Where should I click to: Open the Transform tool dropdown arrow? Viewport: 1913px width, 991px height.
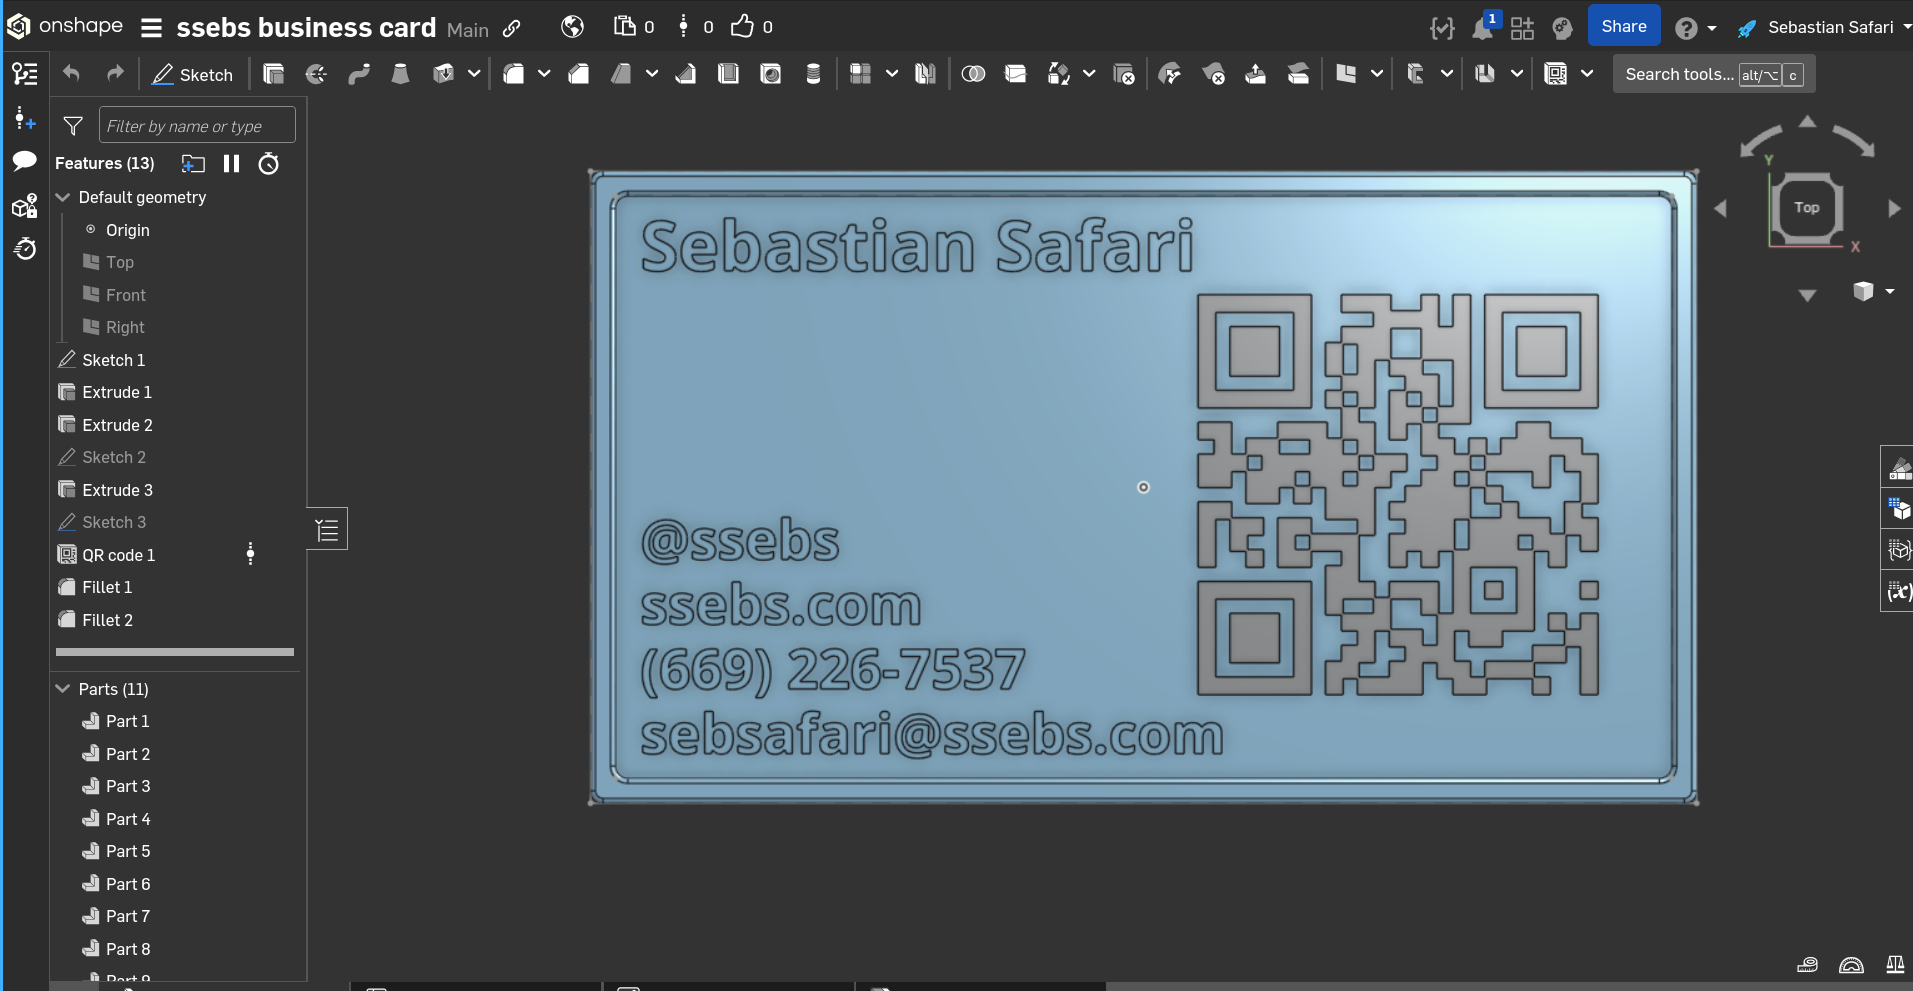[x=1089, y=74]
